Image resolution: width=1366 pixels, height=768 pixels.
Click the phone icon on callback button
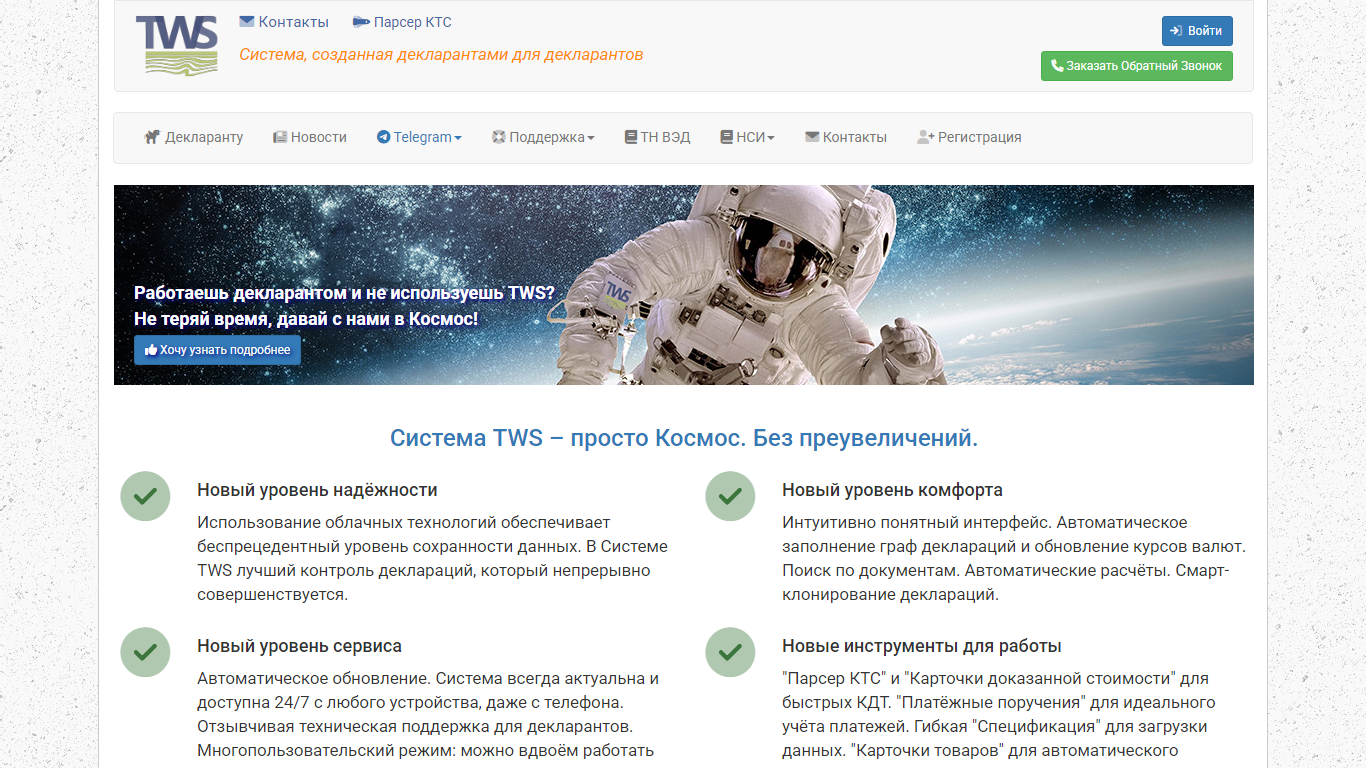coord(1057,66)
